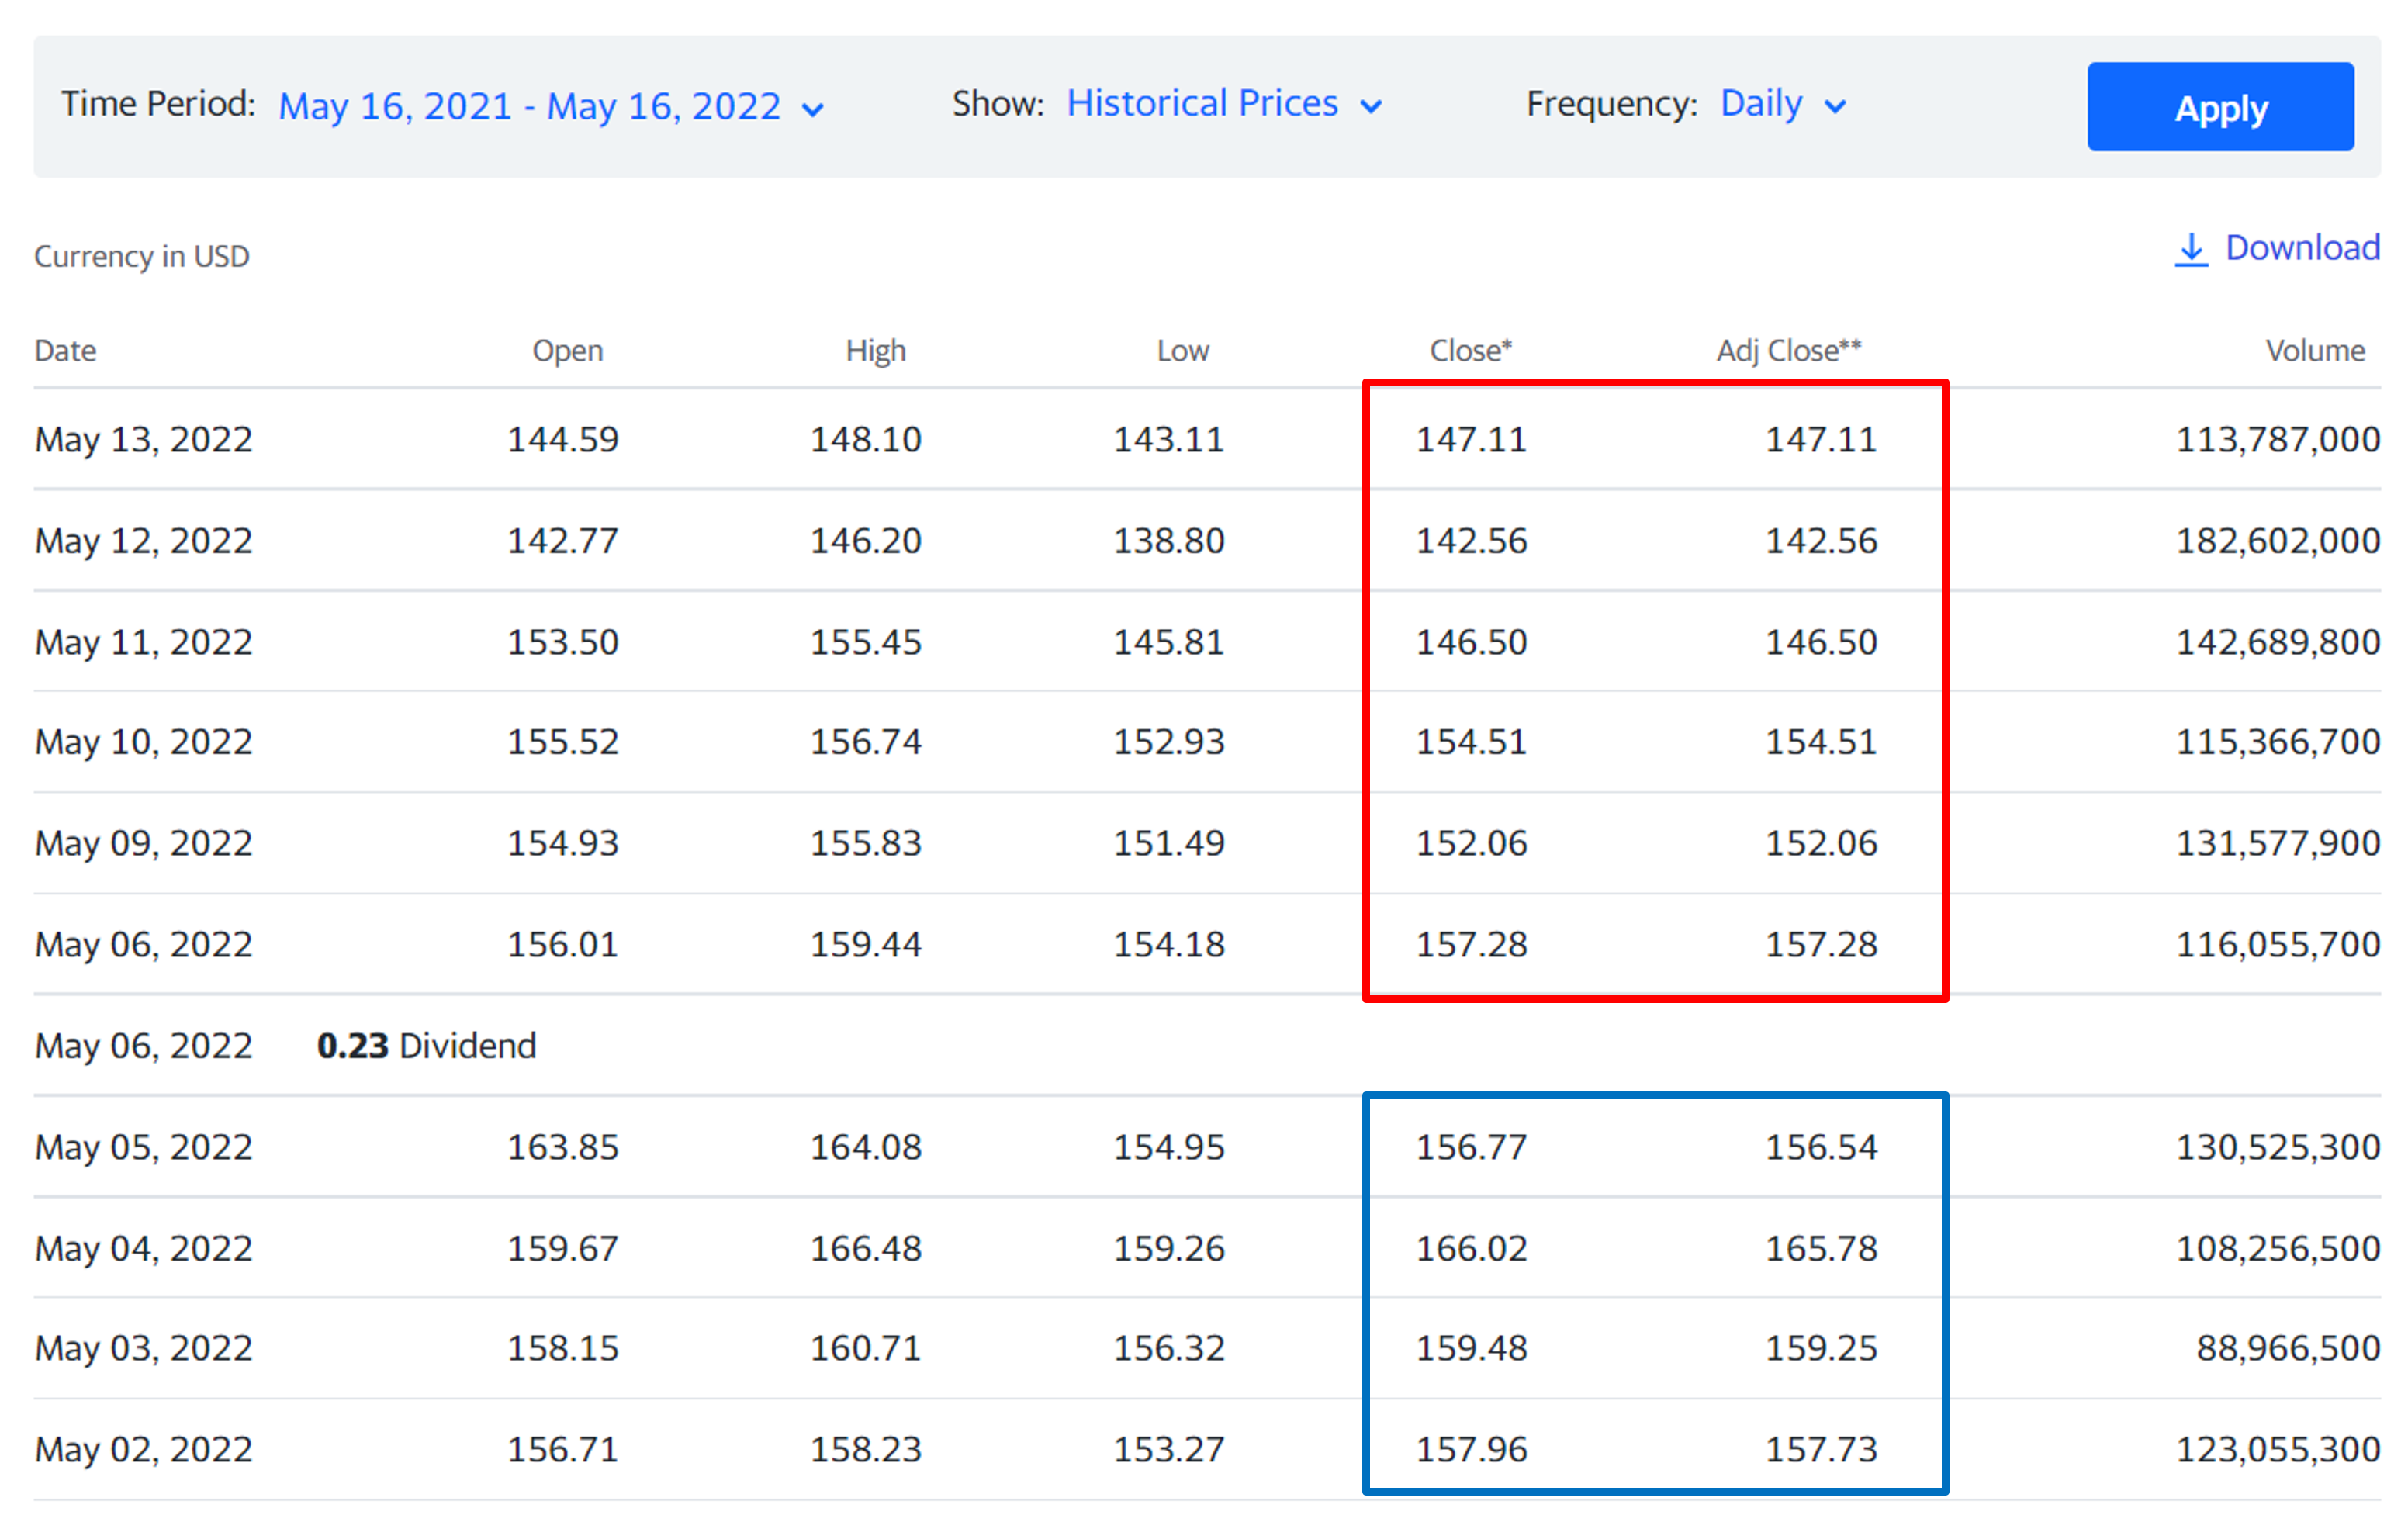Screen dimensions: 2408x1515
Task: Open the Daily frequency dropdown
Action: point(1760,104)
